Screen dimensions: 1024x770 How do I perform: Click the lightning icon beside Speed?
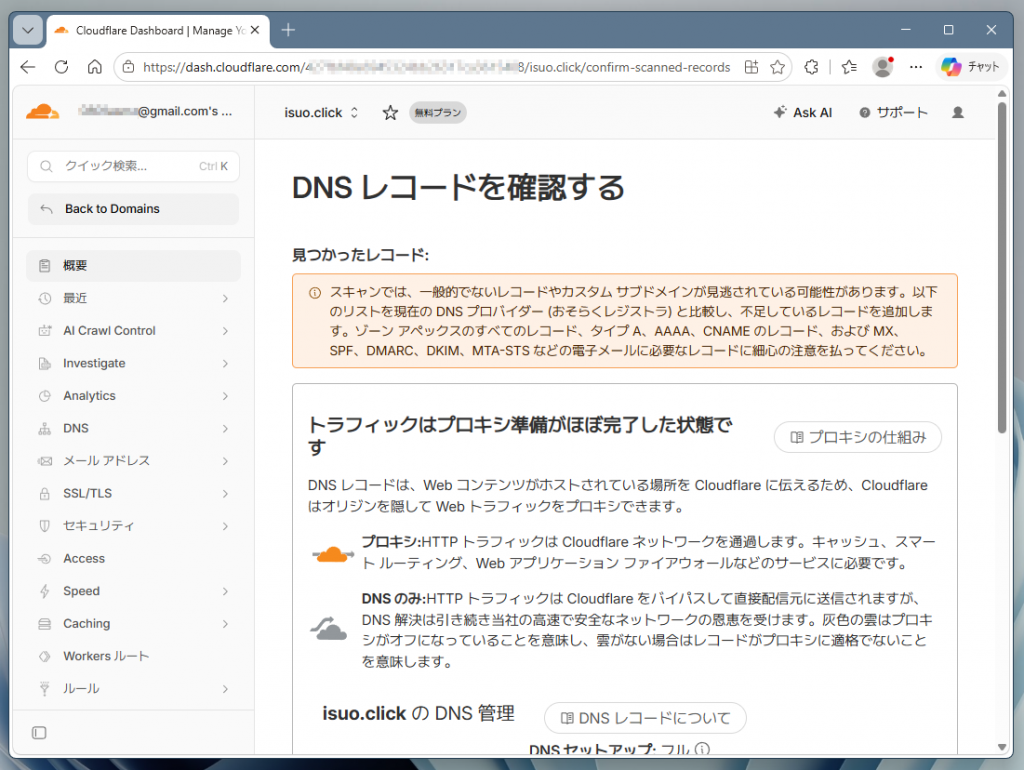44,591
